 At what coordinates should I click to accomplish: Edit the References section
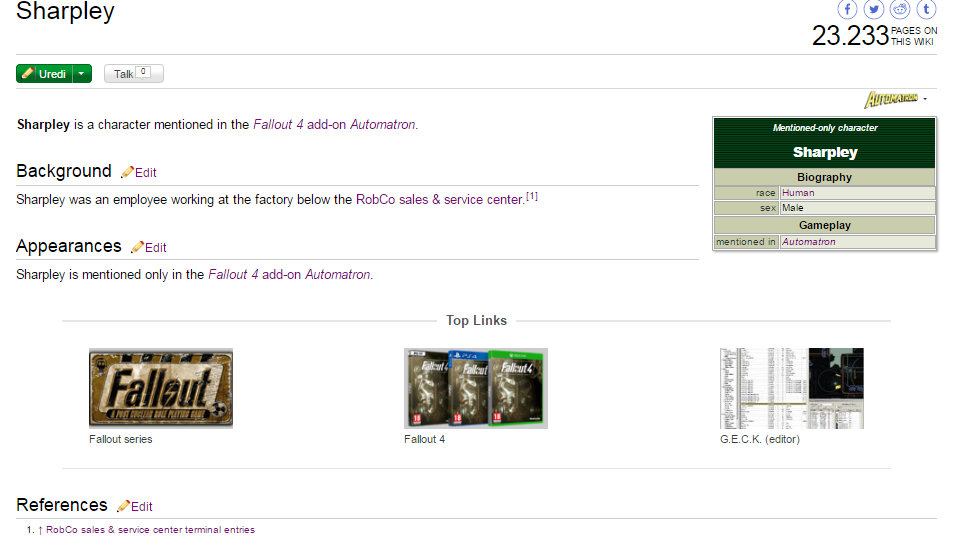tap(142, 506)
